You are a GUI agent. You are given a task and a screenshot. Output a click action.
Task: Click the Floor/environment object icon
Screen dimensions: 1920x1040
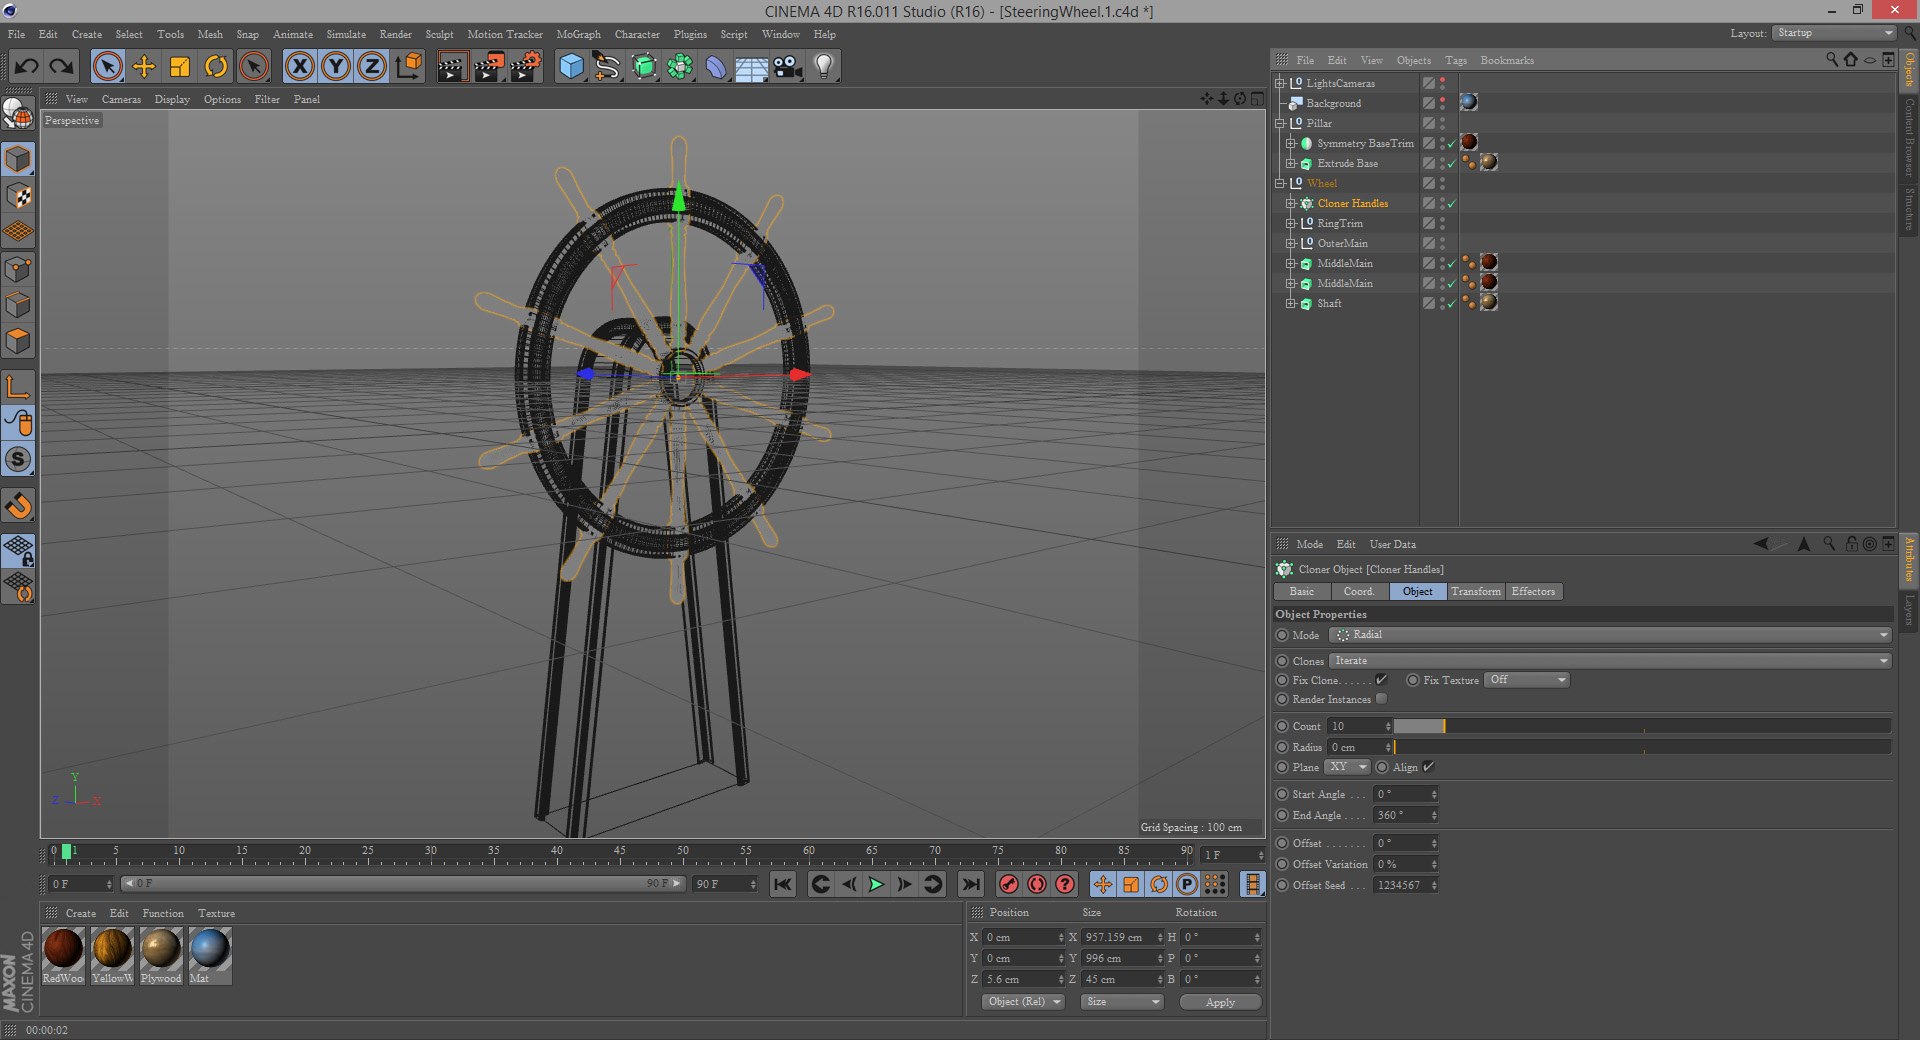[752, 67]
